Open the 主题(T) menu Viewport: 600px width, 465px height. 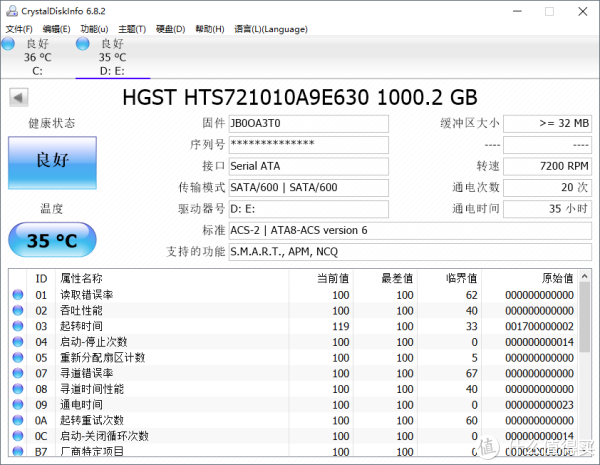(x=132, y=29)
